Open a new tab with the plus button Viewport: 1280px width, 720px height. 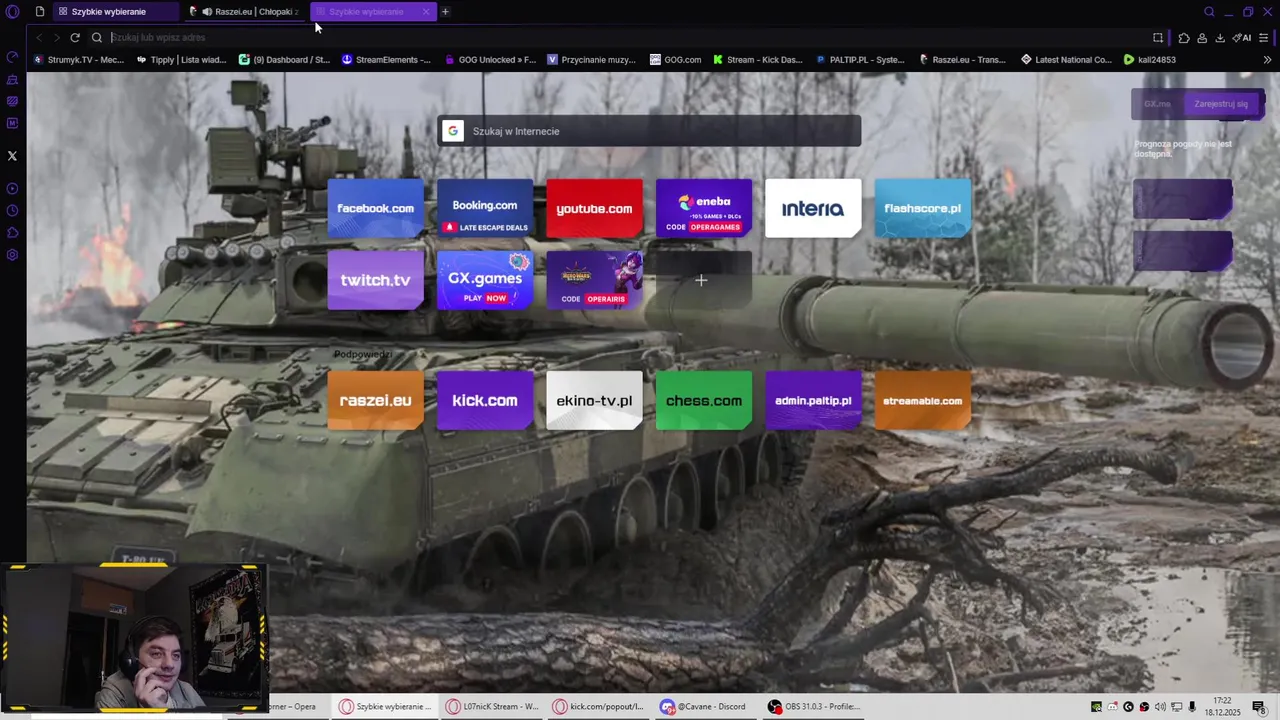(445, 12)
